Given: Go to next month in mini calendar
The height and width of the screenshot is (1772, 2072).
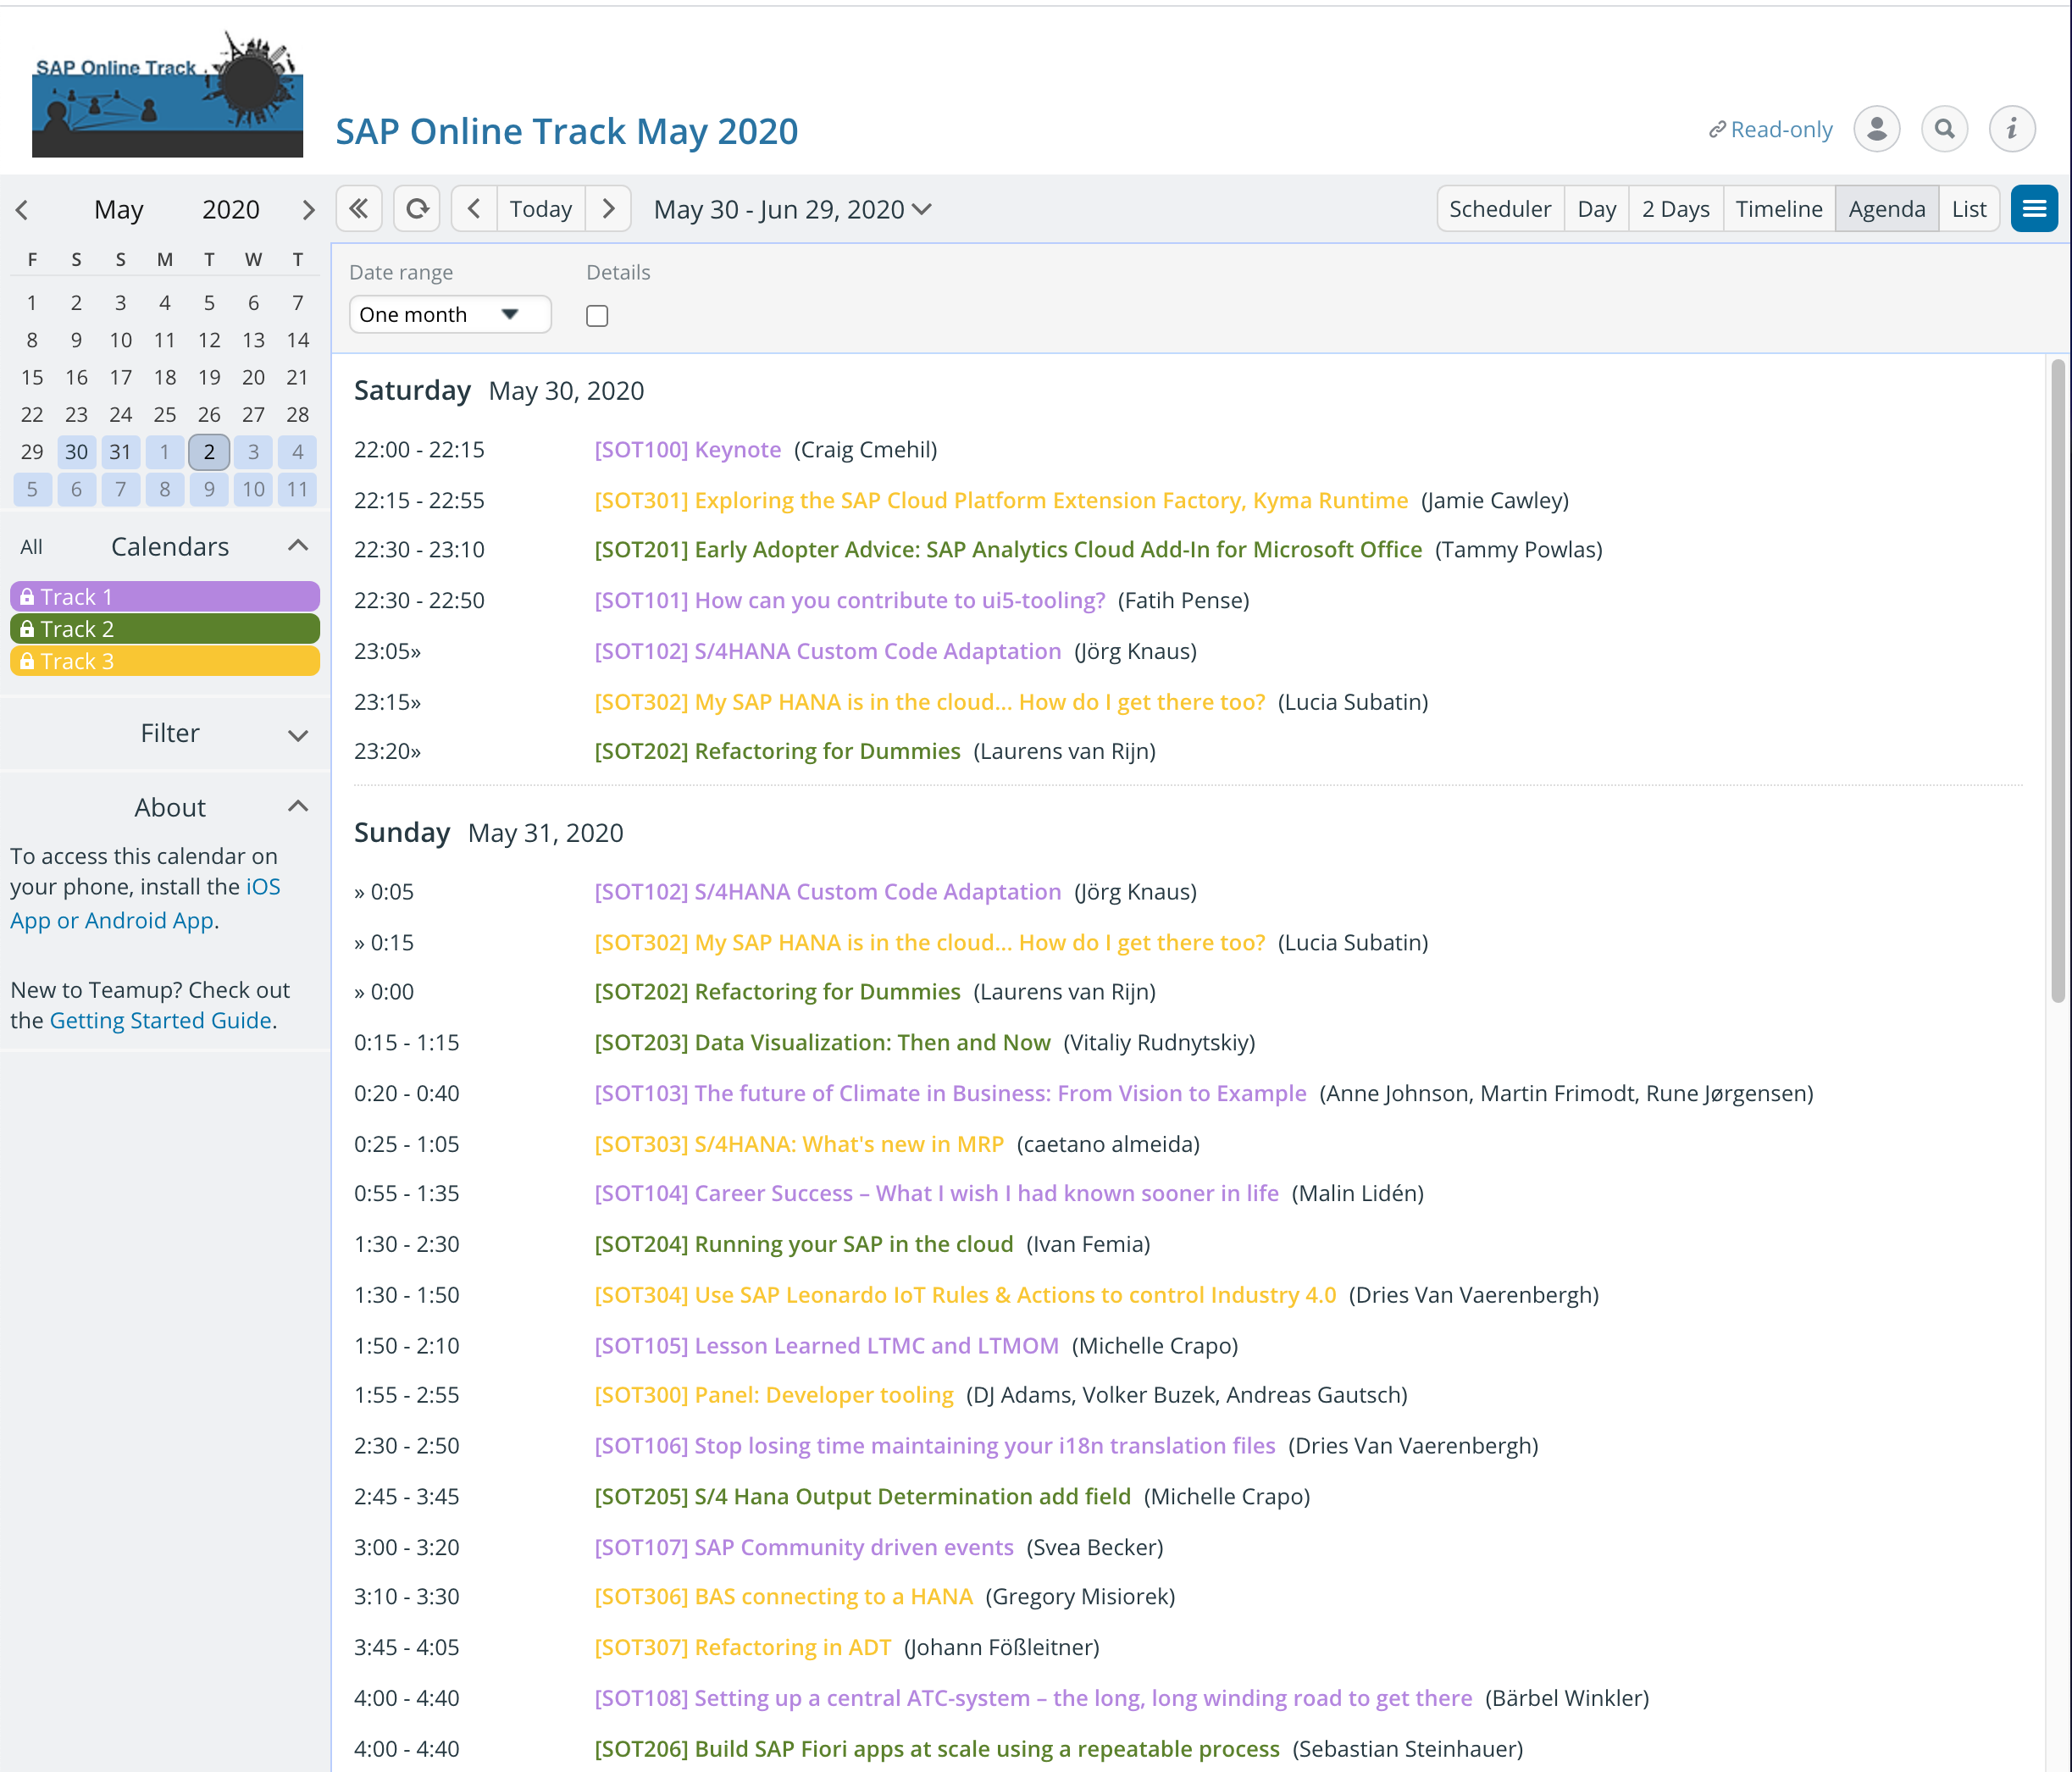Looking at the screenshot, I should (x=308, y=210).
